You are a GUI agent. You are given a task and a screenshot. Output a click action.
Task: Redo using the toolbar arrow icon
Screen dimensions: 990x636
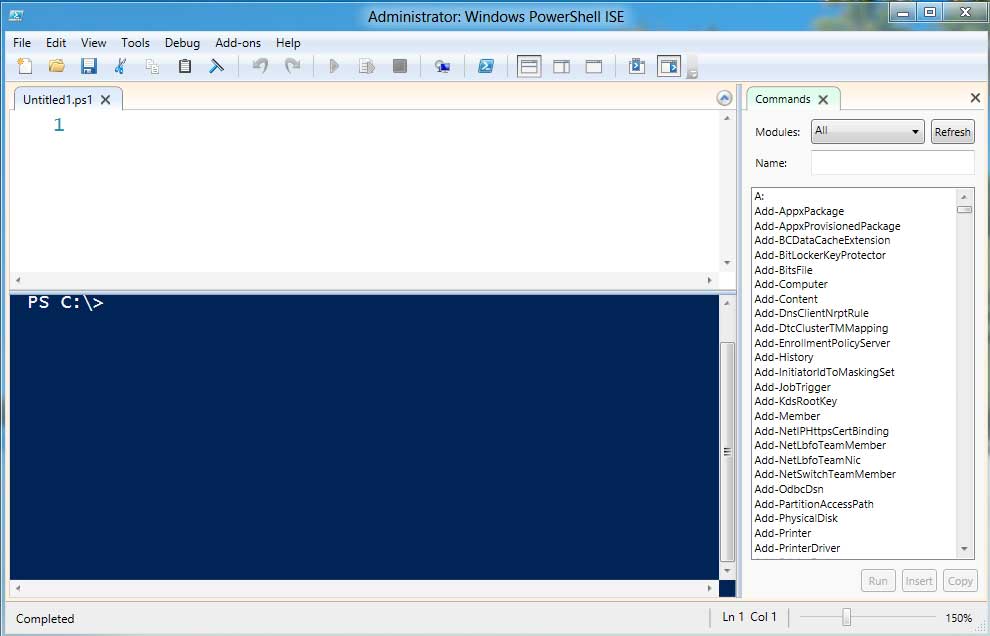[292, 66]
